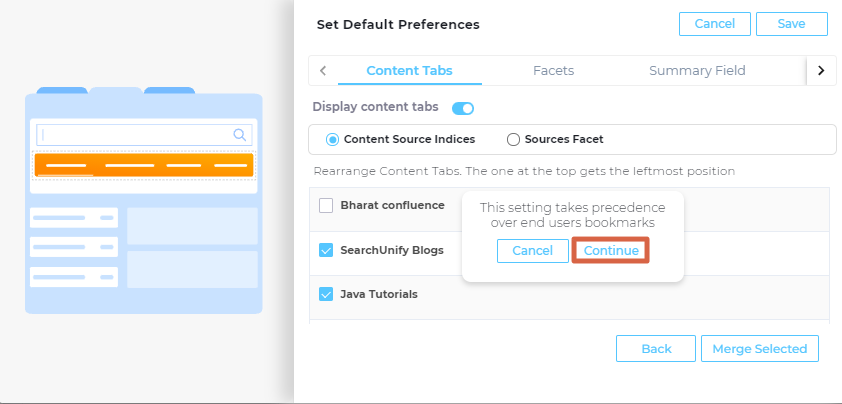This screenshot has width=842, height=404.
Task: Uncheck the SearchUnify Blogs checkbox
Action: click(326, 250)
